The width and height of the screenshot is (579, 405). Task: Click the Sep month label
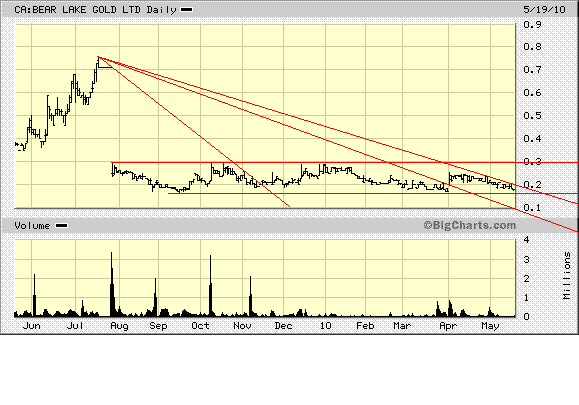pos(158,326)
